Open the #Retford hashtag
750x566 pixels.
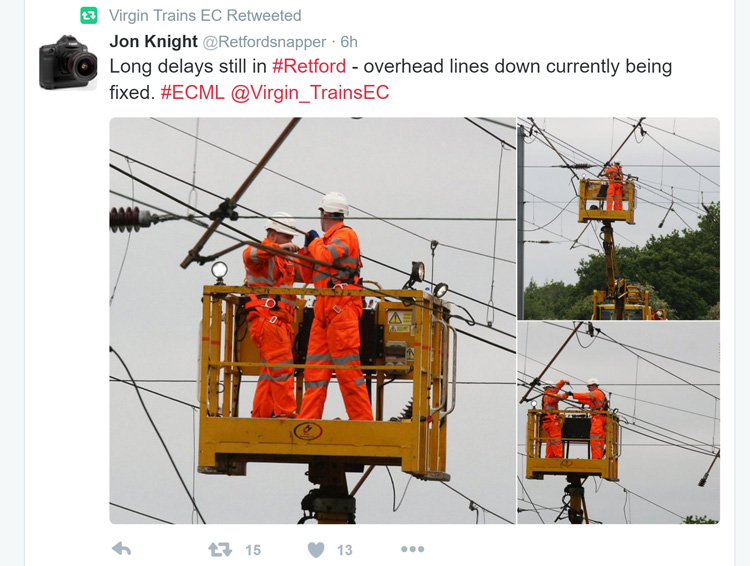point(309,66)
